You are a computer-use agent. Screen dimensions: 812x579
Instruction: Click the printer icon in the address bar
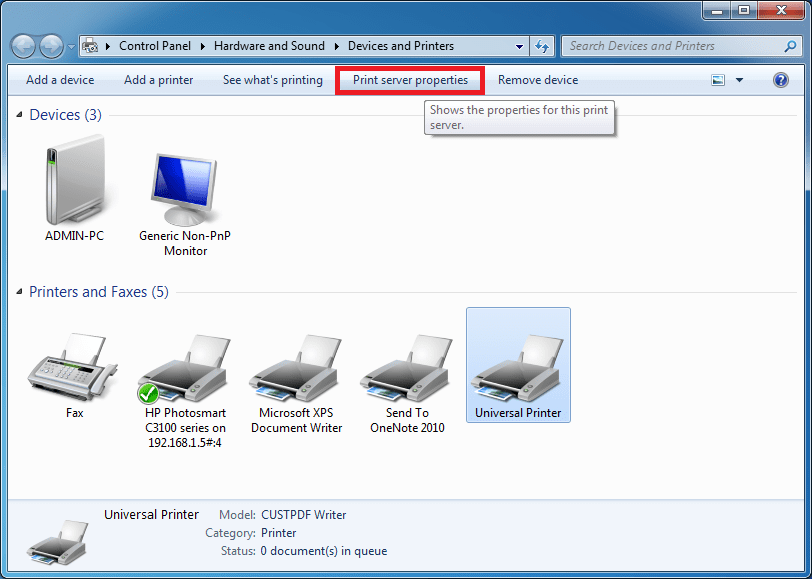[x=93, y=45]
